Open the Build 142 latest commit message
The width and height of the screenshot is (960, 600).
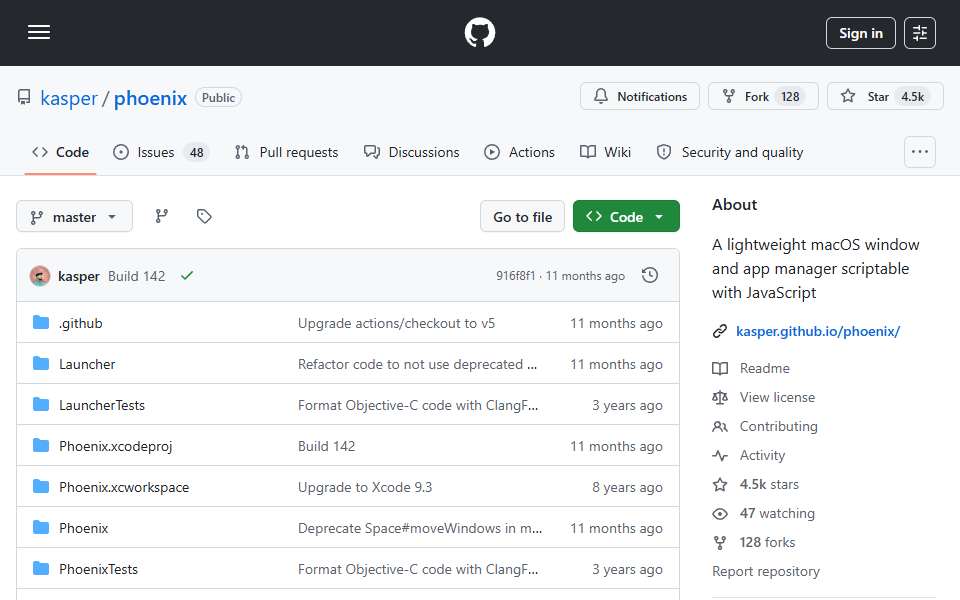click(x=137, y=276)
